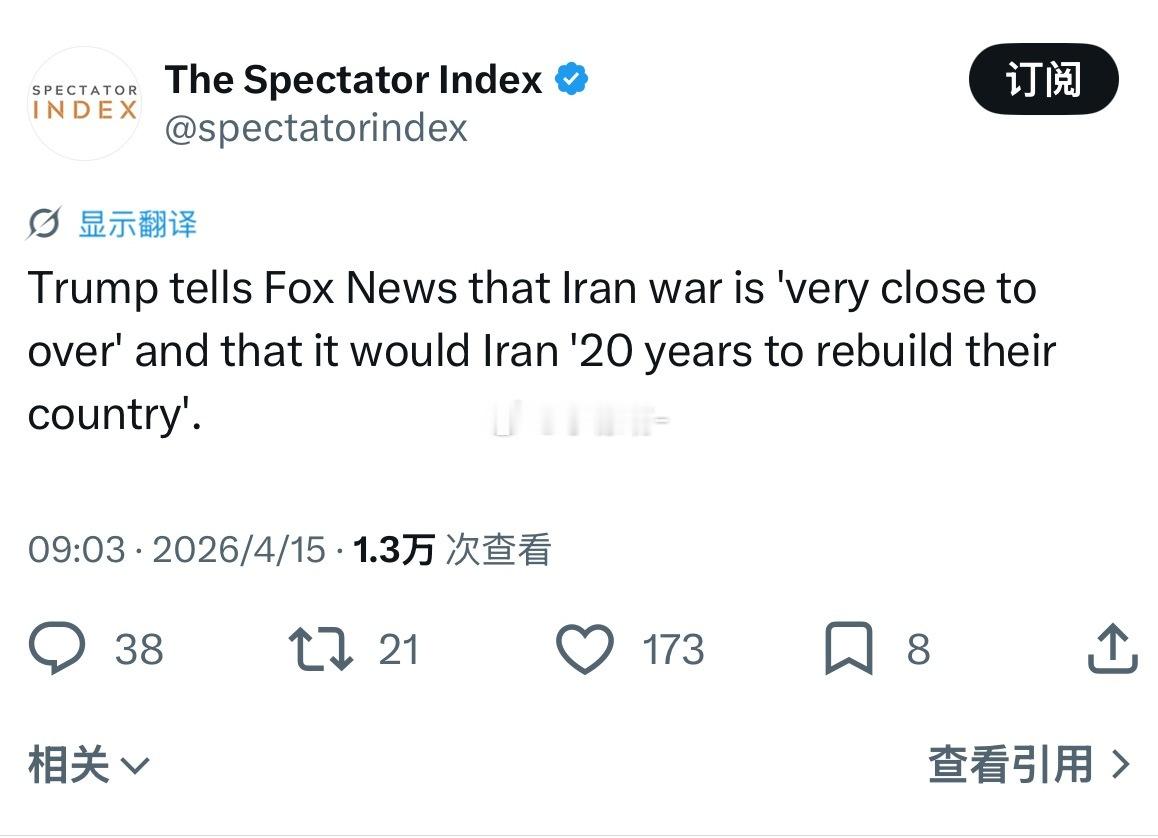Like the tweet with the heart icon

[x=584, y=649]
